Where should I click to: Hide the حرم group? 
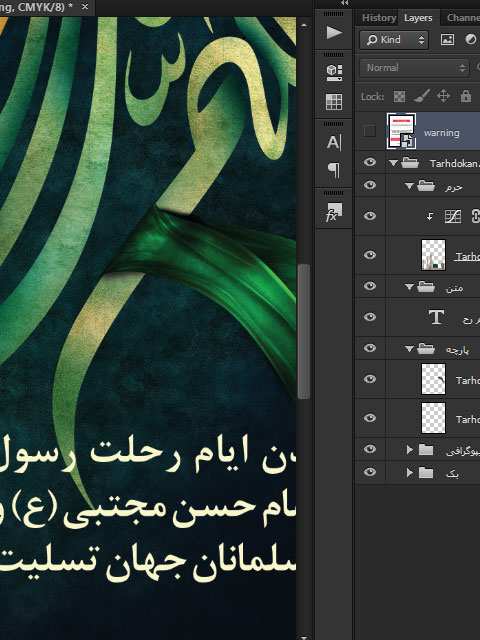click(370, 185)
